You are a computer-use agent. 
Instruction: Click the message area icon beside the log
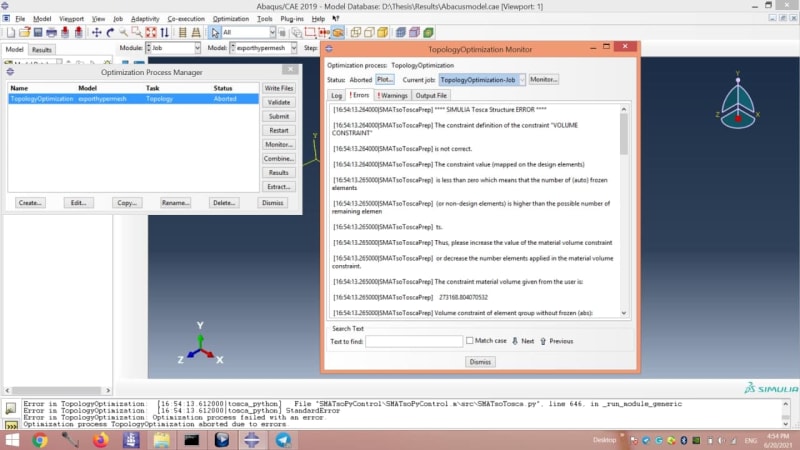[x=11, y=408]
